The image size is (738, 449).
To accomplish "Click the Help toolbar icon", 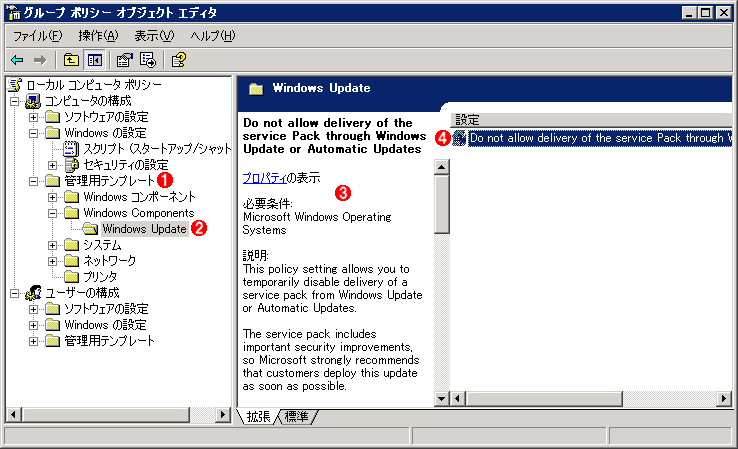I will click(178, 60).
